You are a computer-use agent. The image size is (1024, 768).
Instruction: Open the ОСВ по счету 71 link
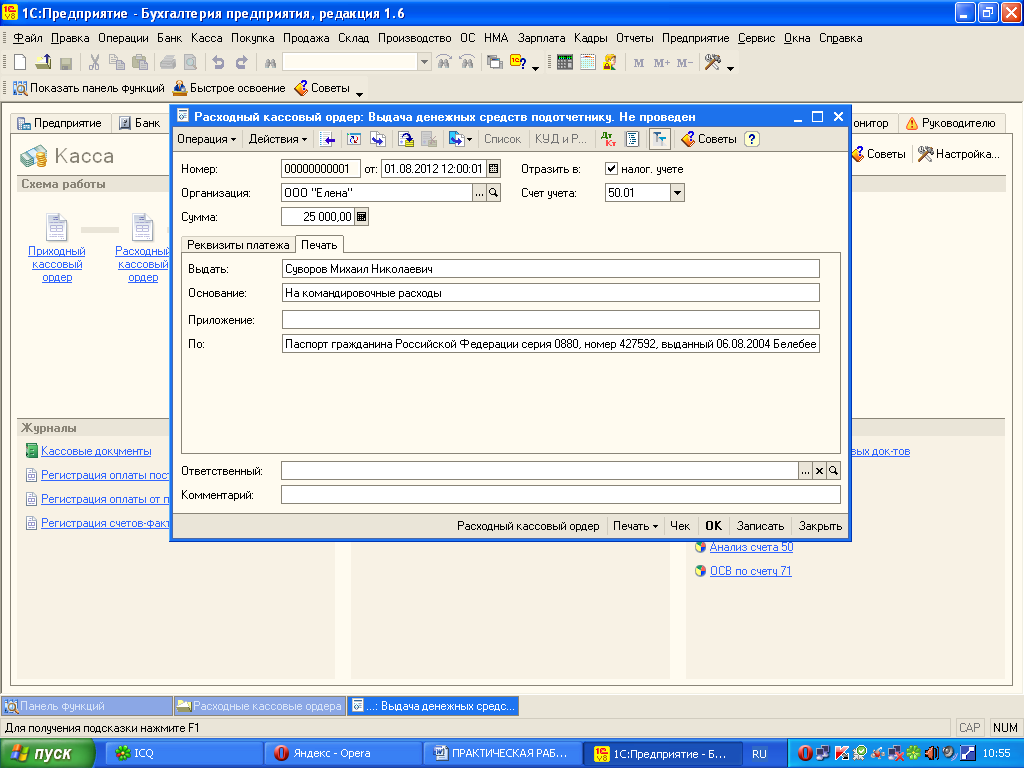pyautogui.click(x=750, y=571)
